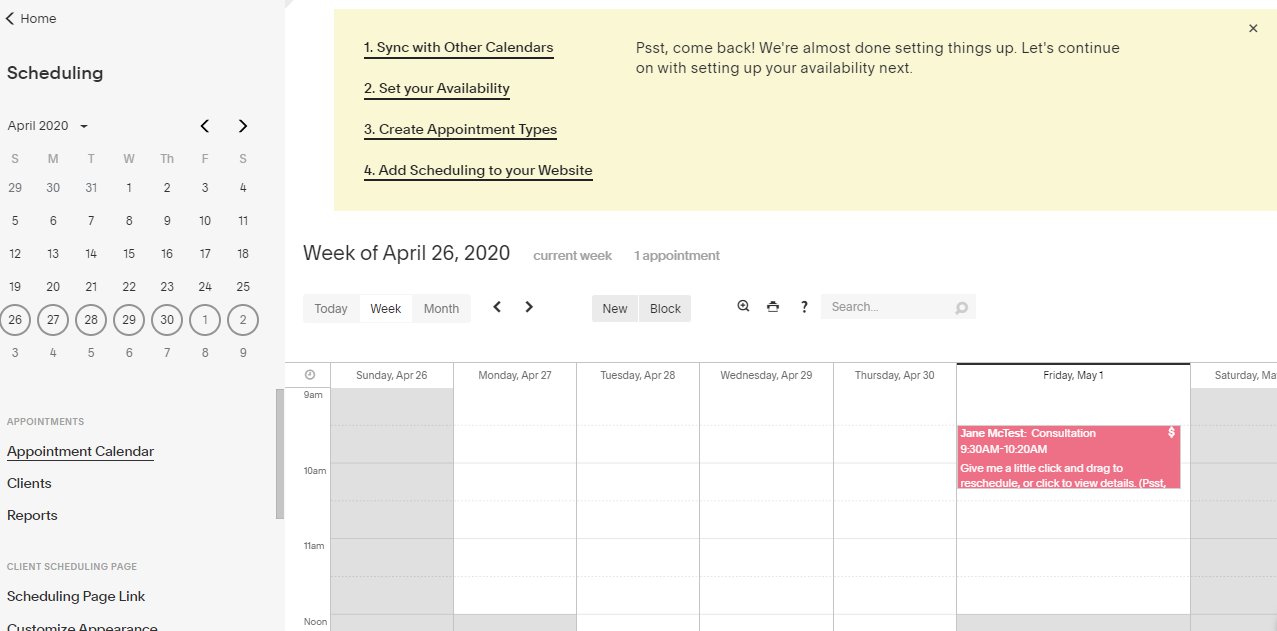The height and width of the screenshot is (631, 1277).
Task: Go back to Home
Action: [31, 19]
